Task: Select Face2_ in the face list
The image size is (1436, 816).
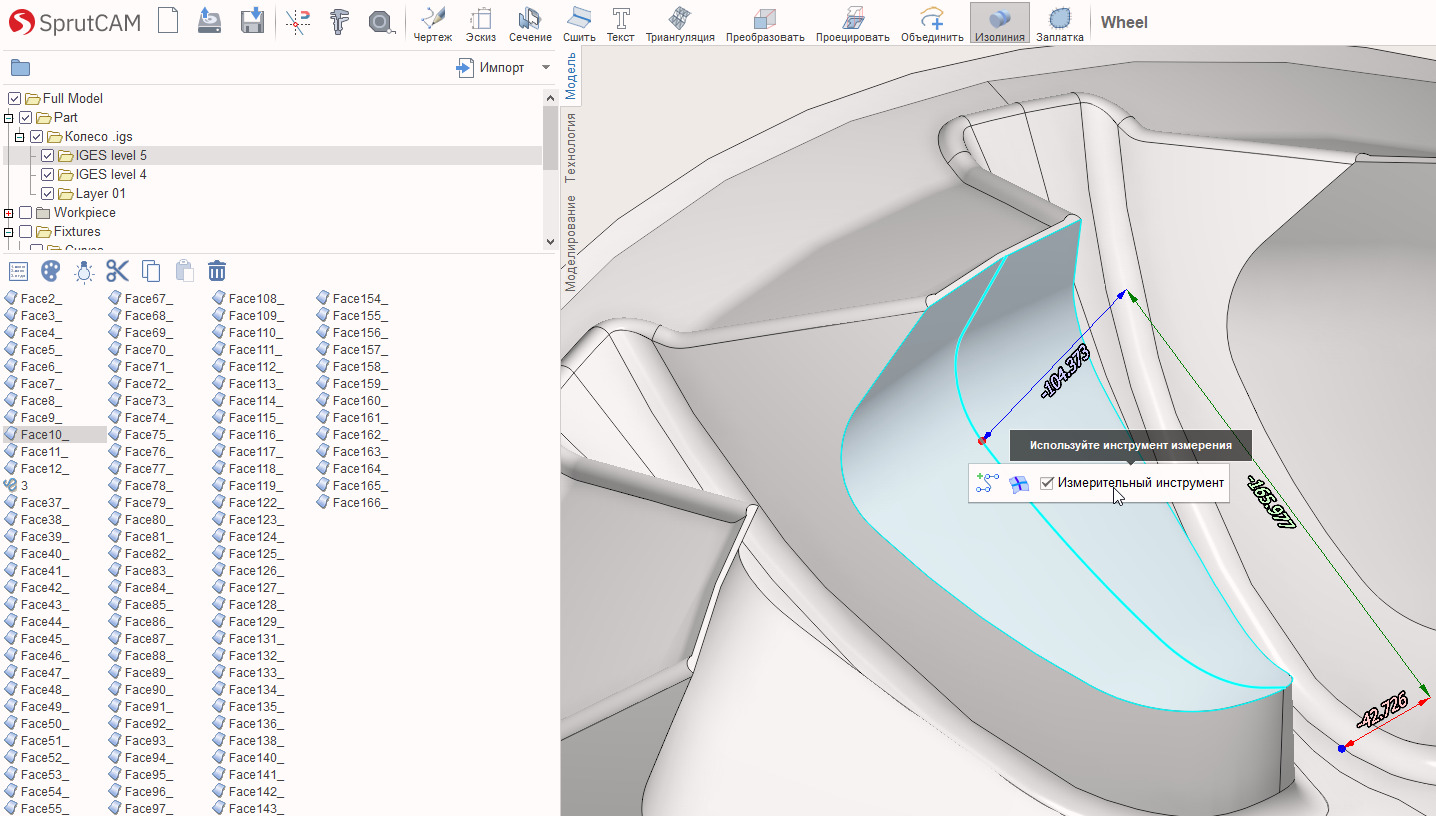Action: click(33, 299)
